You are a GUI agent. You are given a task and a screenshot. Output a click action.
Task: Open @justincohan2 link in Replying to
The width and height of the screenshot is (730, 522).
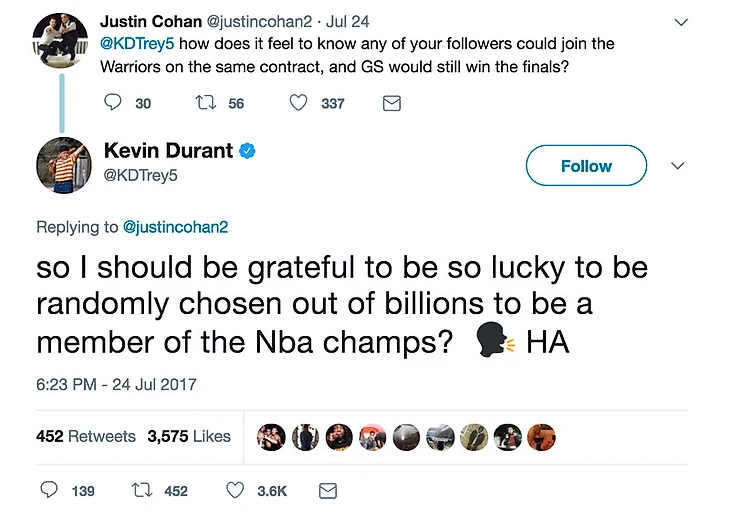[x=175, y=227]
